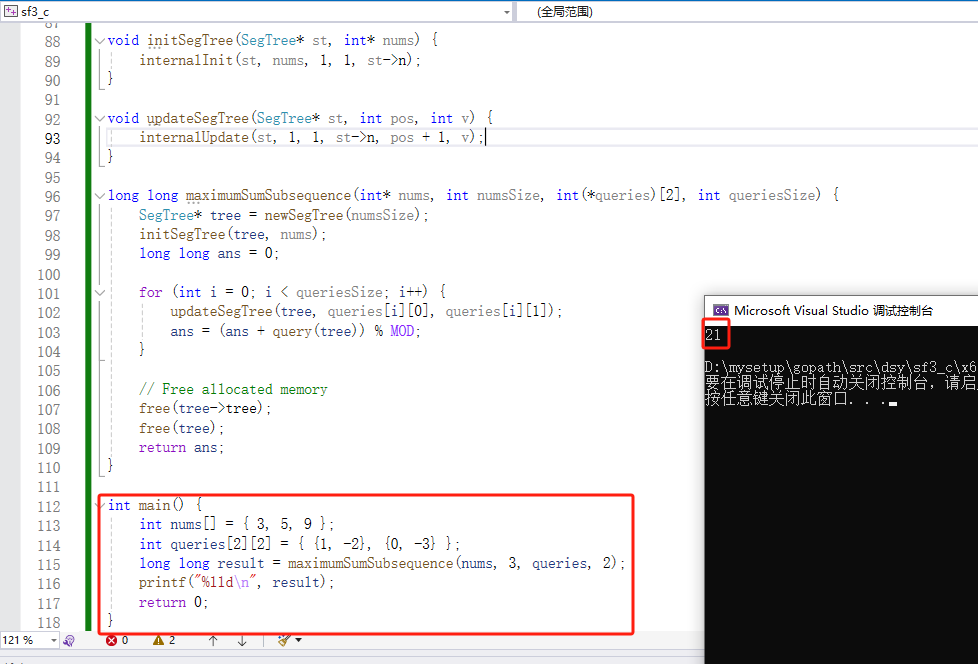Click the queries array declaration on line 114
This screenshot has width=978, height=664.
(x=299, y=544)
